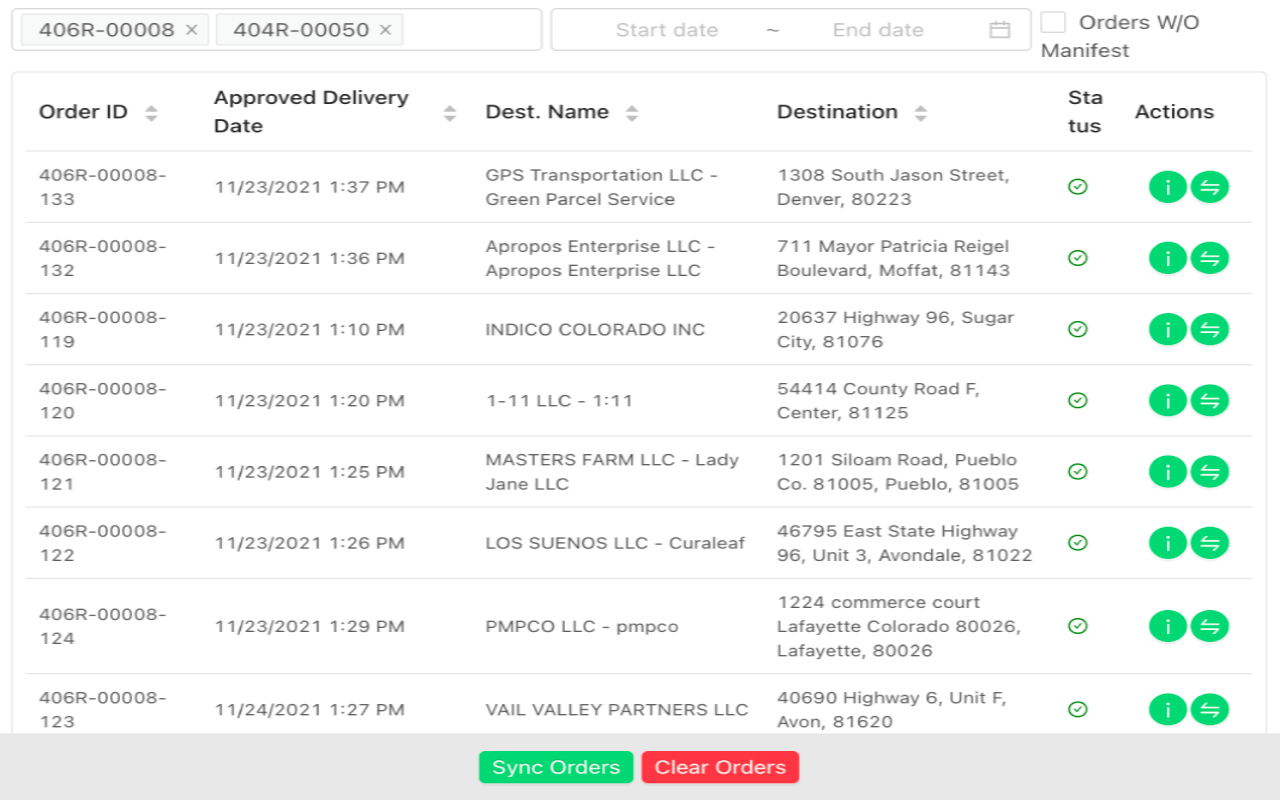Click info icon for order 406R-00008-133
This screenshot has height=800, width=1280.
pyautogui.click(x=1167, y=187)
